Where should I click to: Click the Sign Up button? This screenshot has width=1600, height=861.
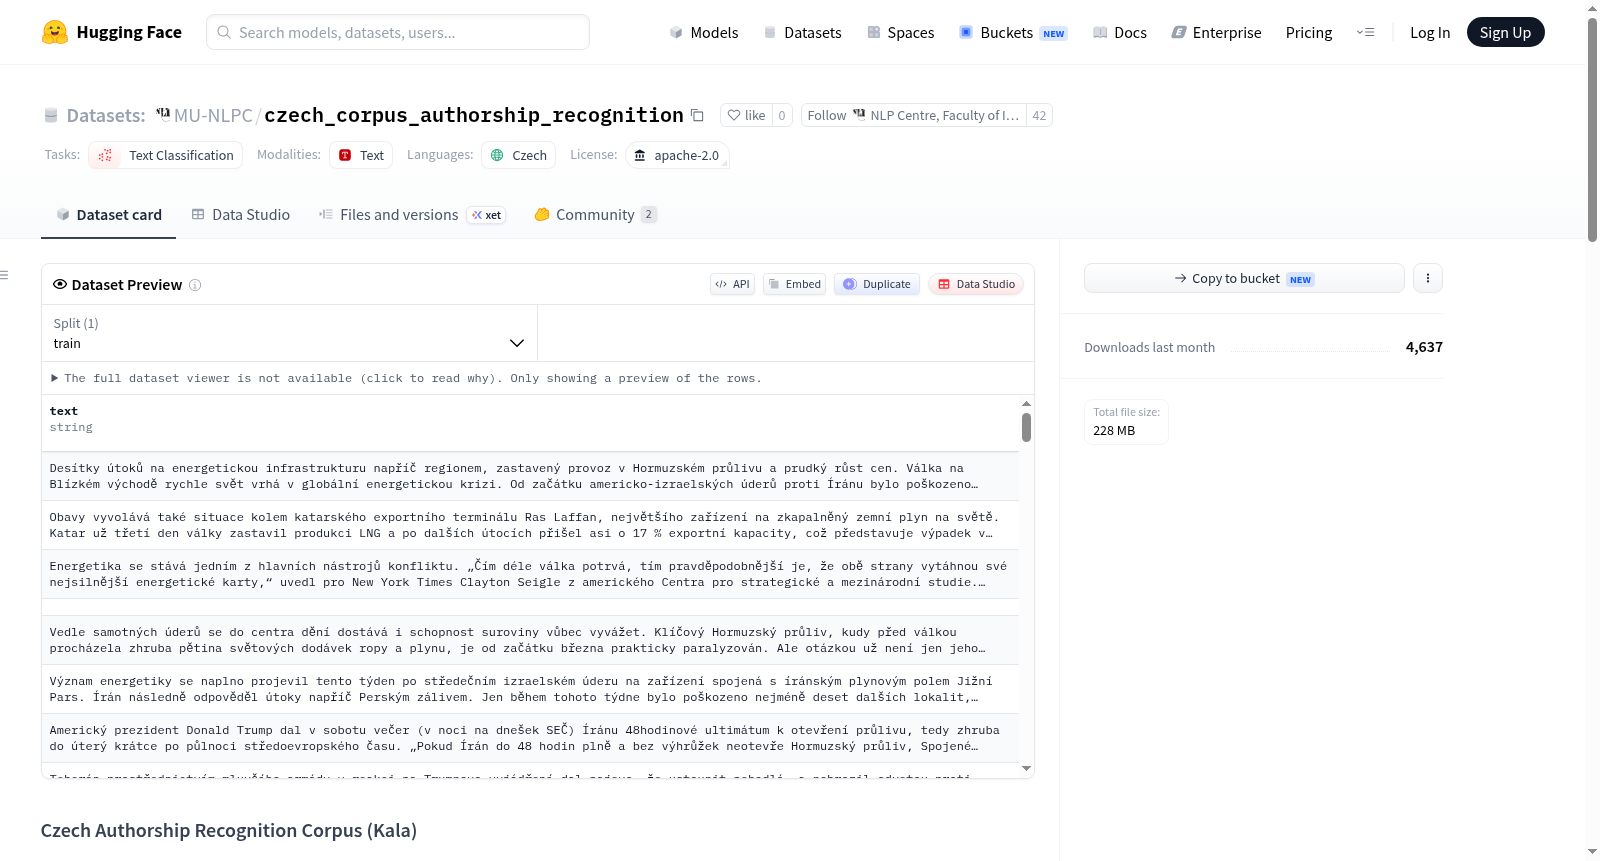(x=1505, y=32)
